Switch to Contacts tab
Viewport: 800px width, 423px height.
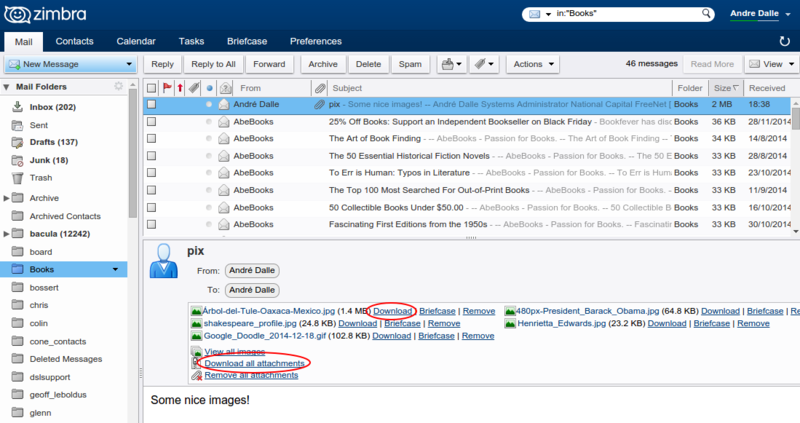tap(74, 41)
